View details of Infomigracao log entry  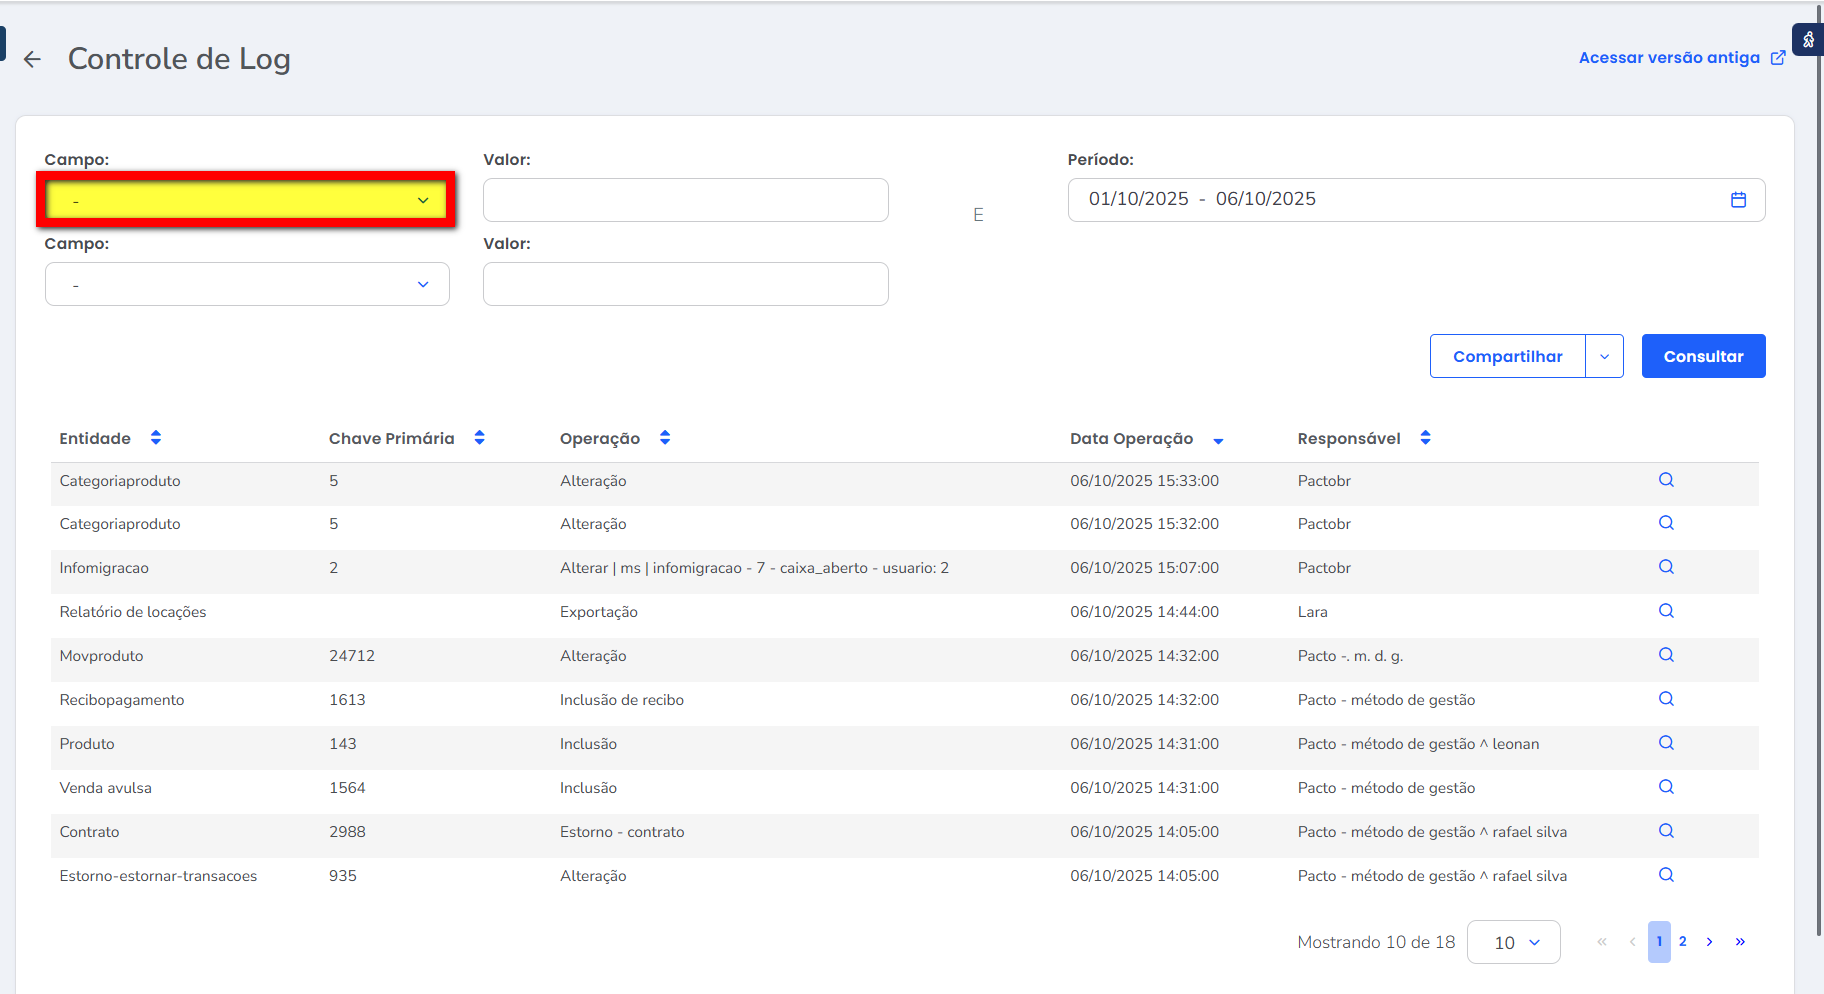pos(1666,567)
